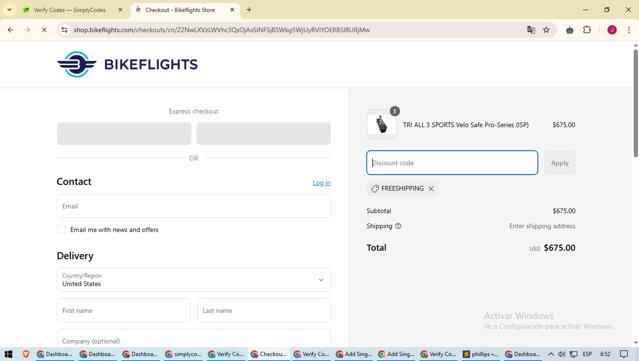Click the Contact heading
Screen dimensions: 639x361
coord(74,182)
